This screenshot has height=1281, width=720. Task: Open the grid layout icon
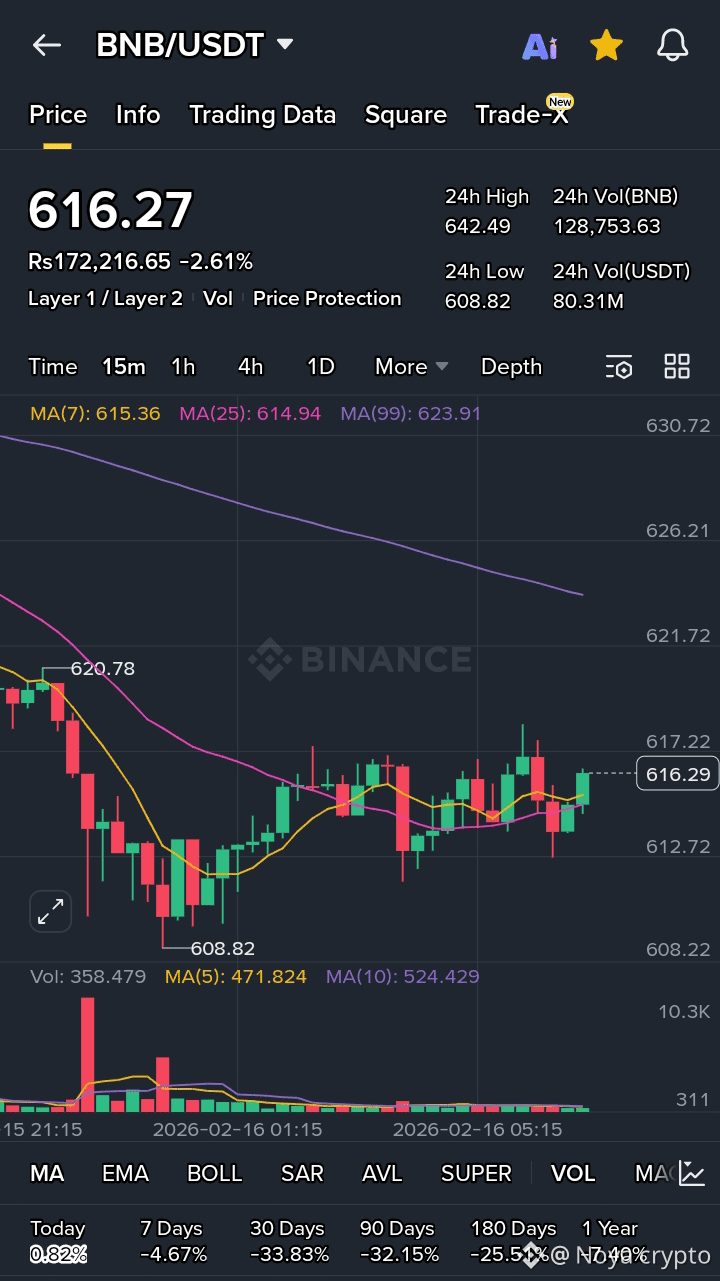click(677, 366)
